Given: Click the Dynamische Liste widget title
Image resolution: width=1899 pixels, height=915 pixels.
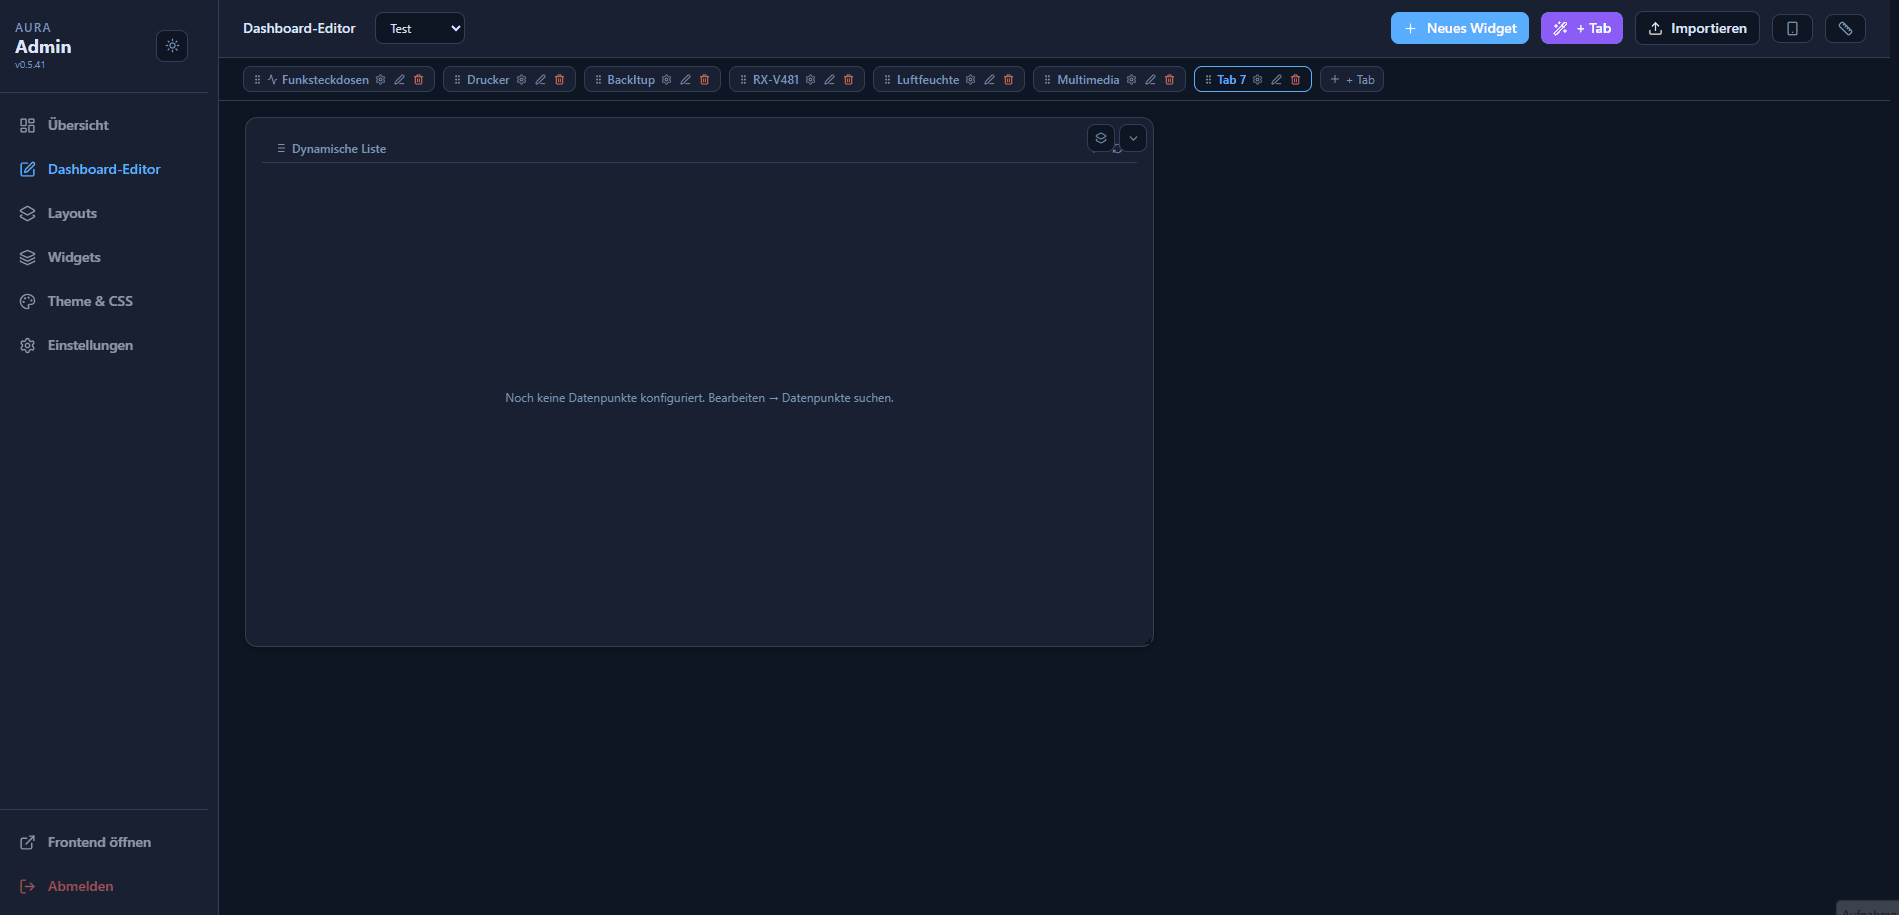Looking at the screenshot, I should point(339,149).
